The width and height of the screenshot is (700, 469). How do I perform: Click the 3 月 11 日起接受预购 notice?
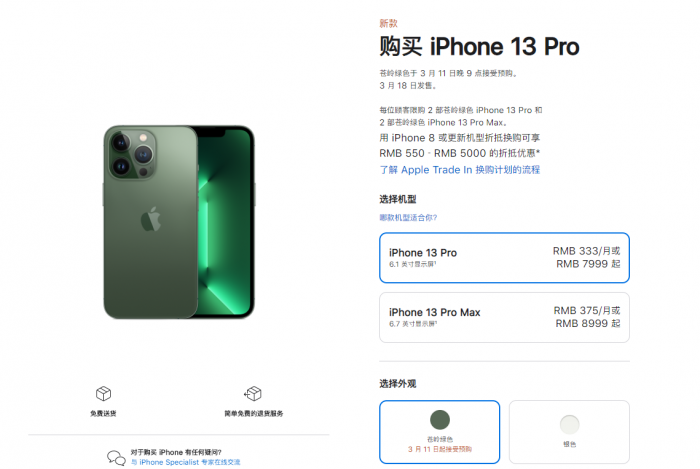tap(440, 449)
